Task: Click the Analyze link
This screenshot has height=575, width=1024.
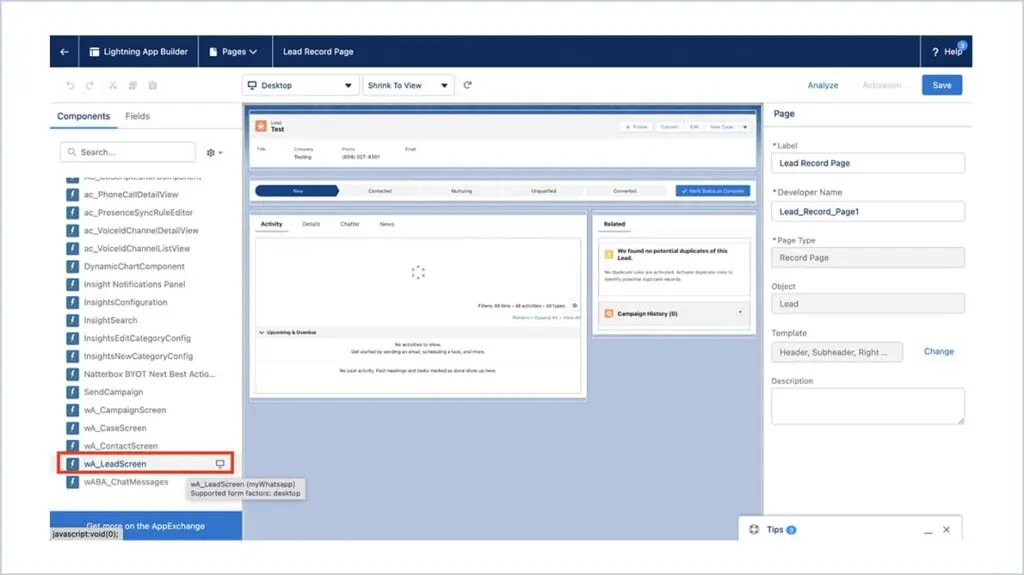Action: [822, 86]
